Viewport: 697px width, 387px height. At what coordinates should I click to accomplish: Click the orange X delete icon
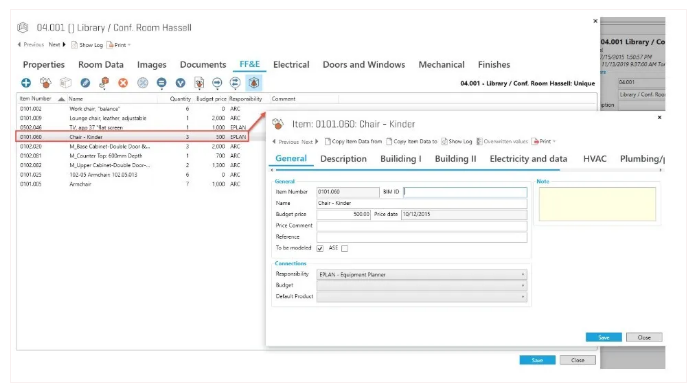[x=123, y=83]
